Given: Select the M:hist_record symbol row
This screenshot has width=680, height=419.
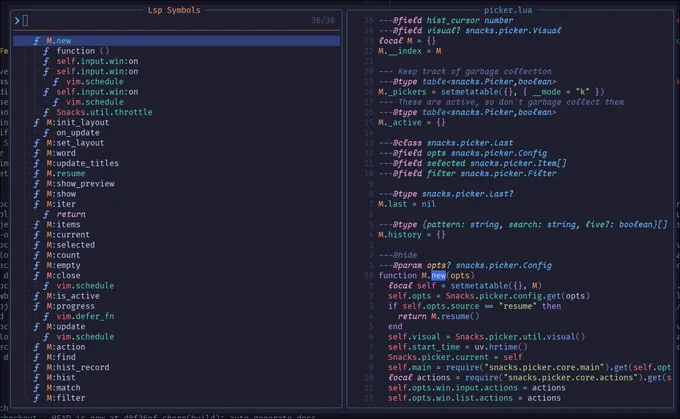Looking at the screenshot, I should pos(177,367).
